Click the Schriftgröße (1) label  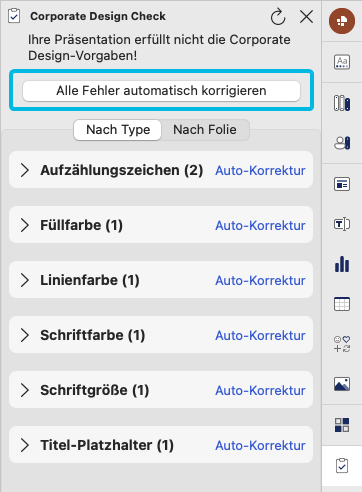point(95,390)
